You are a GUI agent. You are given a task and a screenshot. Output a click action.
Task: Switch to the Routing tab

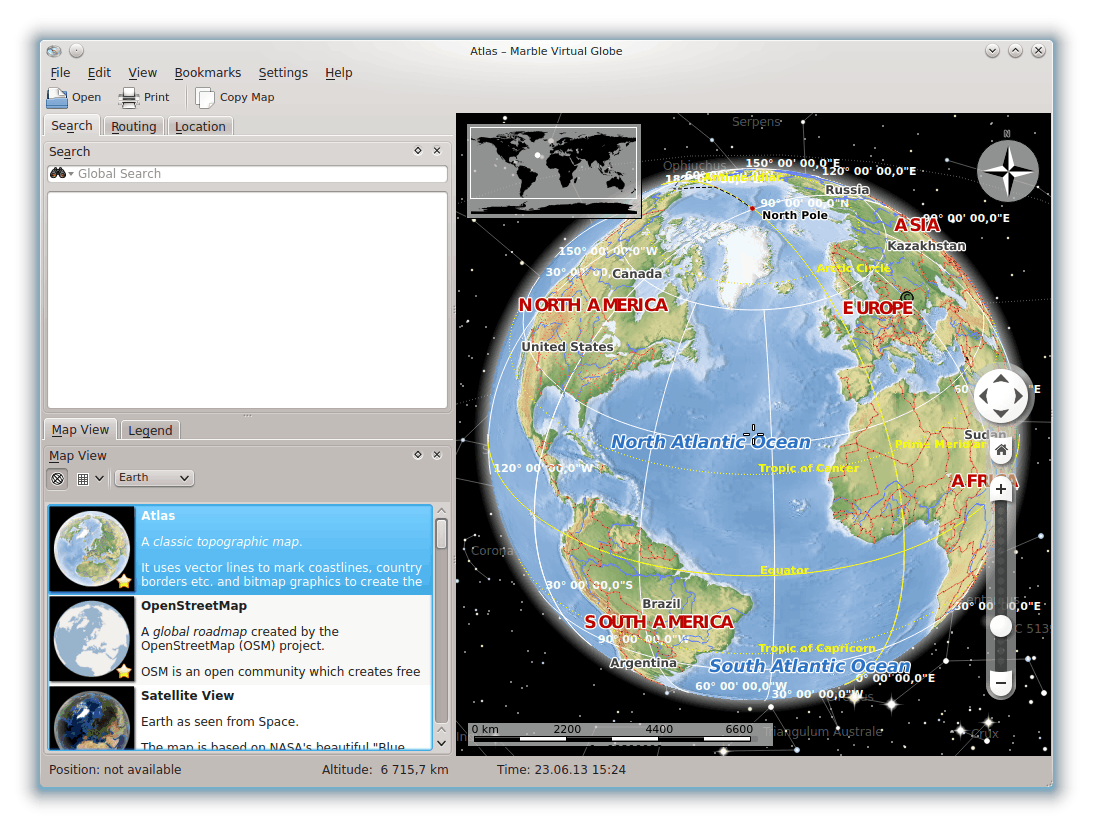click(x=134, y=126)
